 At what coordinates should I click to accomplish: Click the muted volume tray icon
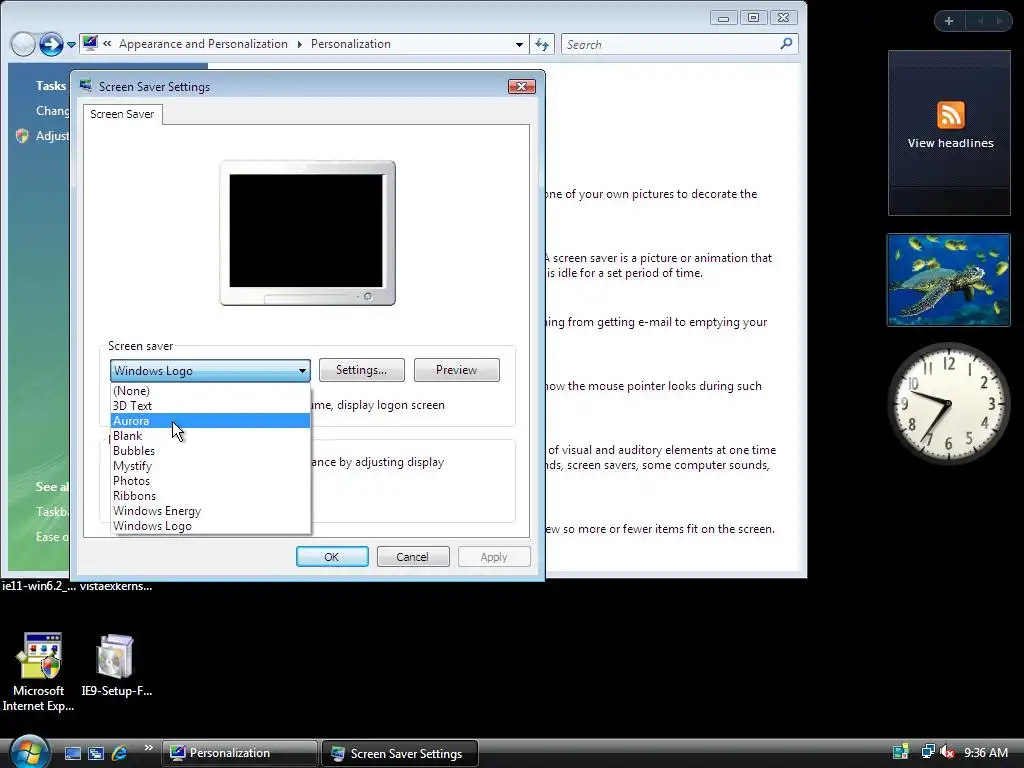click(x=947, y=752)
